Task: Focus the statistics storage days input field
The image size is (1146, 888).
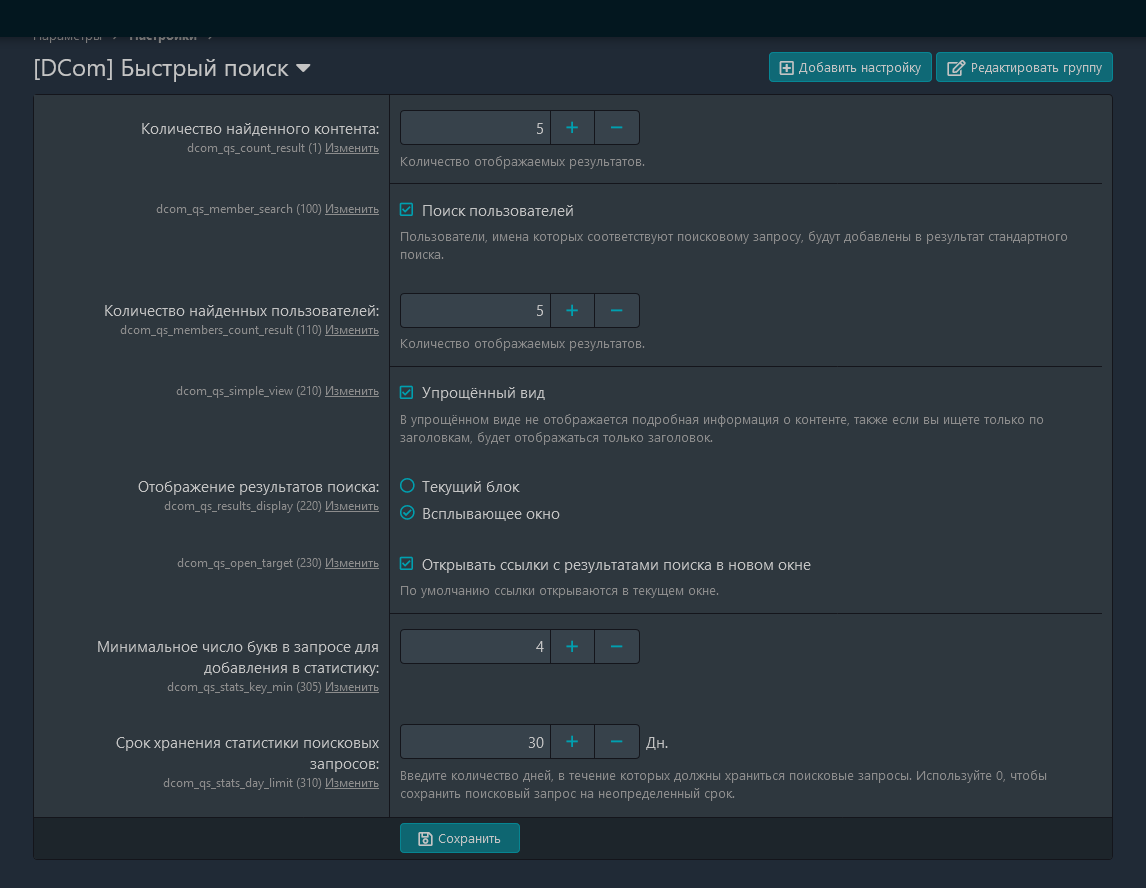Action: click(x=476, y=742)
